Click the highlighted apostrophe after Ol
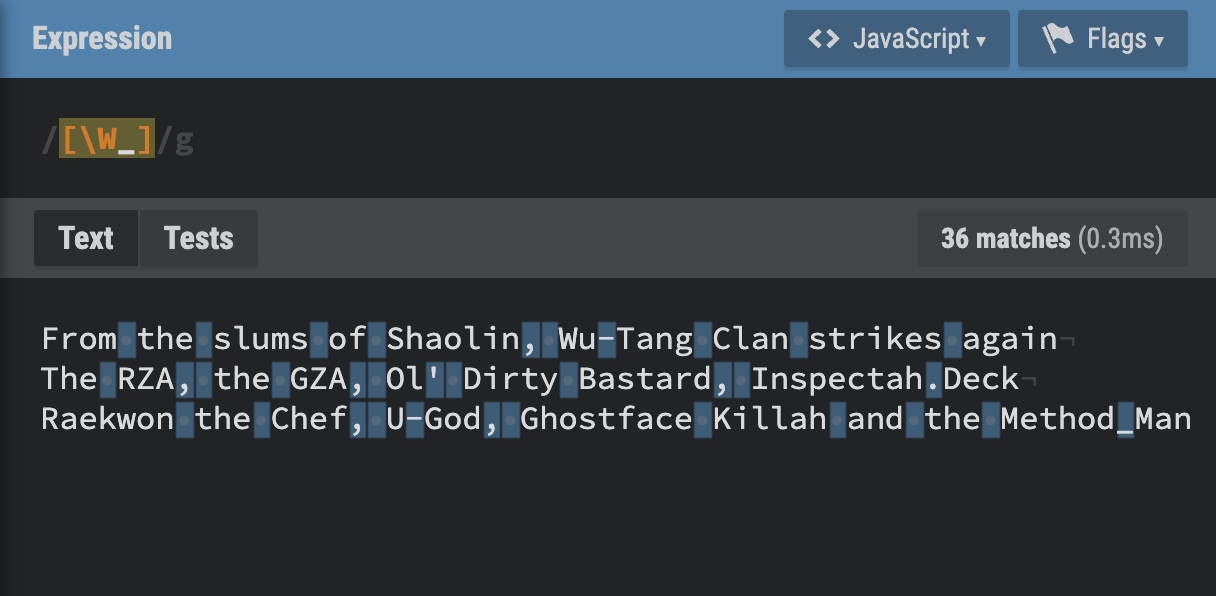The width and height of the screenshot is (1216, 596). [x=434, y=379]
